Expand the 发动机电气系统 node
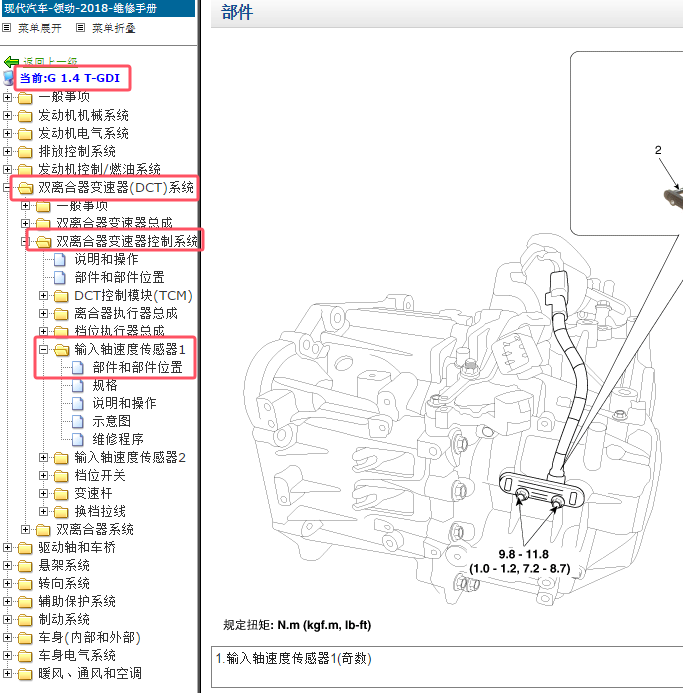Viewport: 683px width, 693px height. 7,133
